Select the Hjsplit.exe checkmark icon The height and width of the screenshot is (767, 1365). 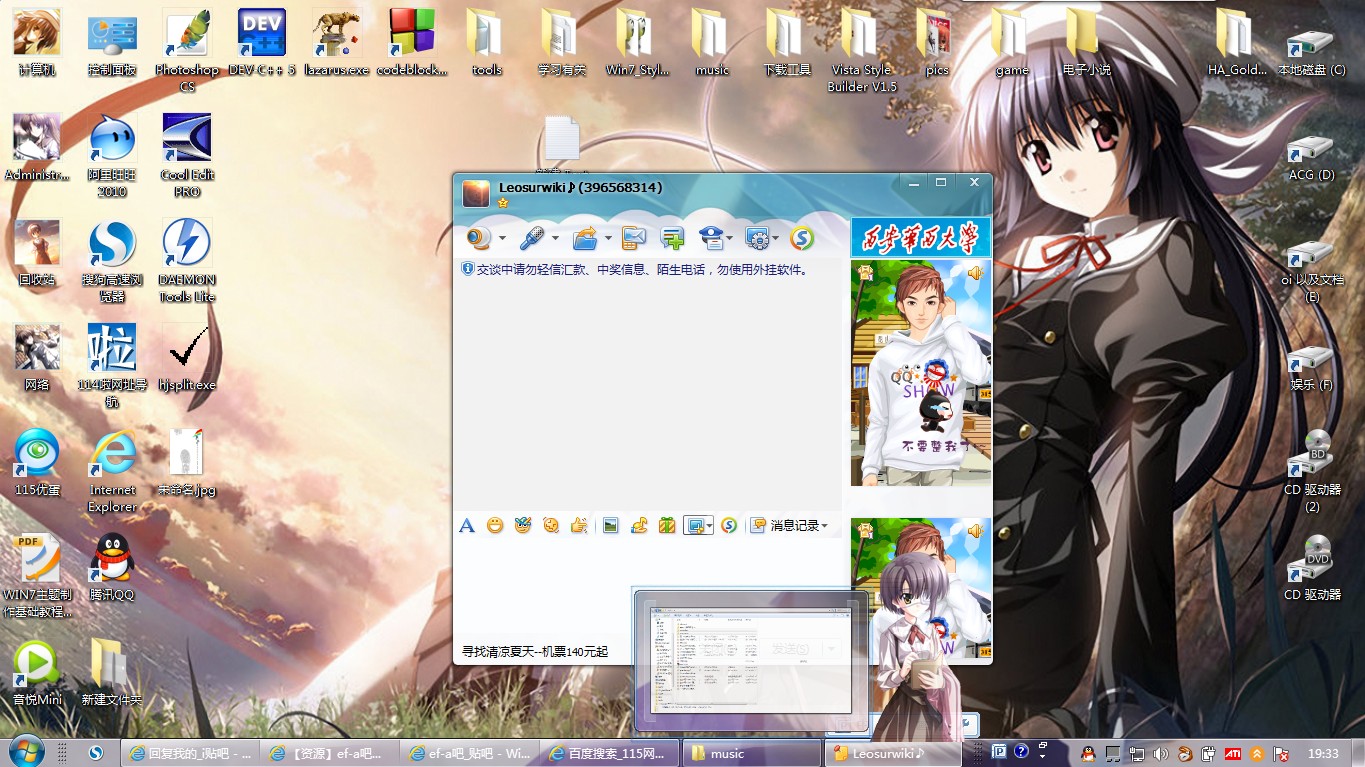point(187,357)
